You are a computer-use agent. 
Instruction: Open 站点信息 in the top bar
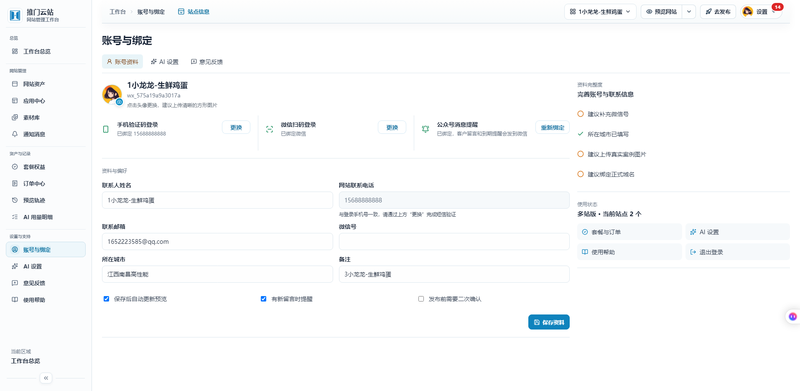point(193,12)
